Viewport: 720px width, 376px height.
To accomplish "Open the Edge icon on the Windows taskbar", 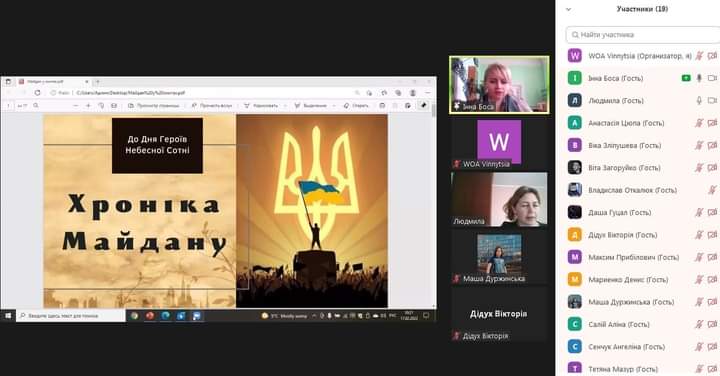I will click(x=165, y=316).
